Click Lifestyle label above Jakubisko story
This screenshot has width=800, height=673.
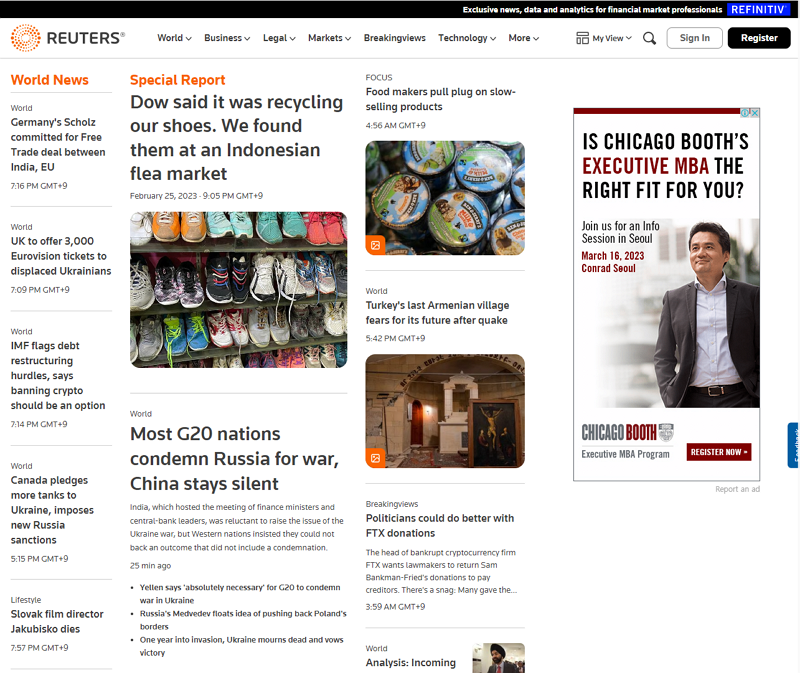[26, 600]
